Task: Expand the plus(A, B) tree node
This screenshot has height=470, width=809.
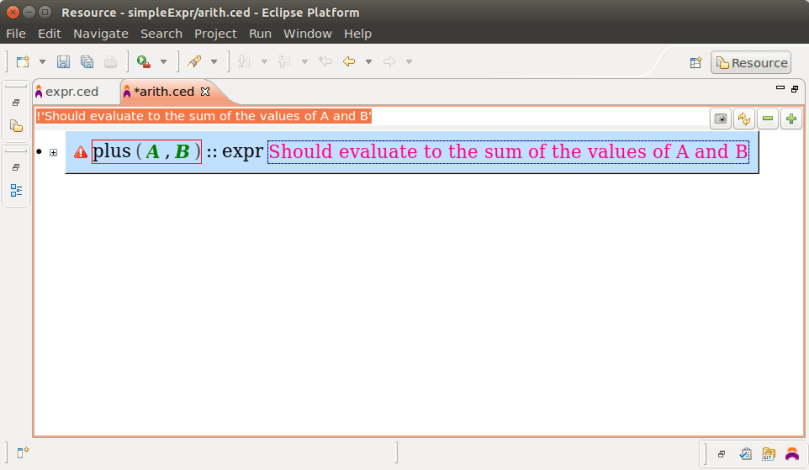Action: click(x=53, y=153)
